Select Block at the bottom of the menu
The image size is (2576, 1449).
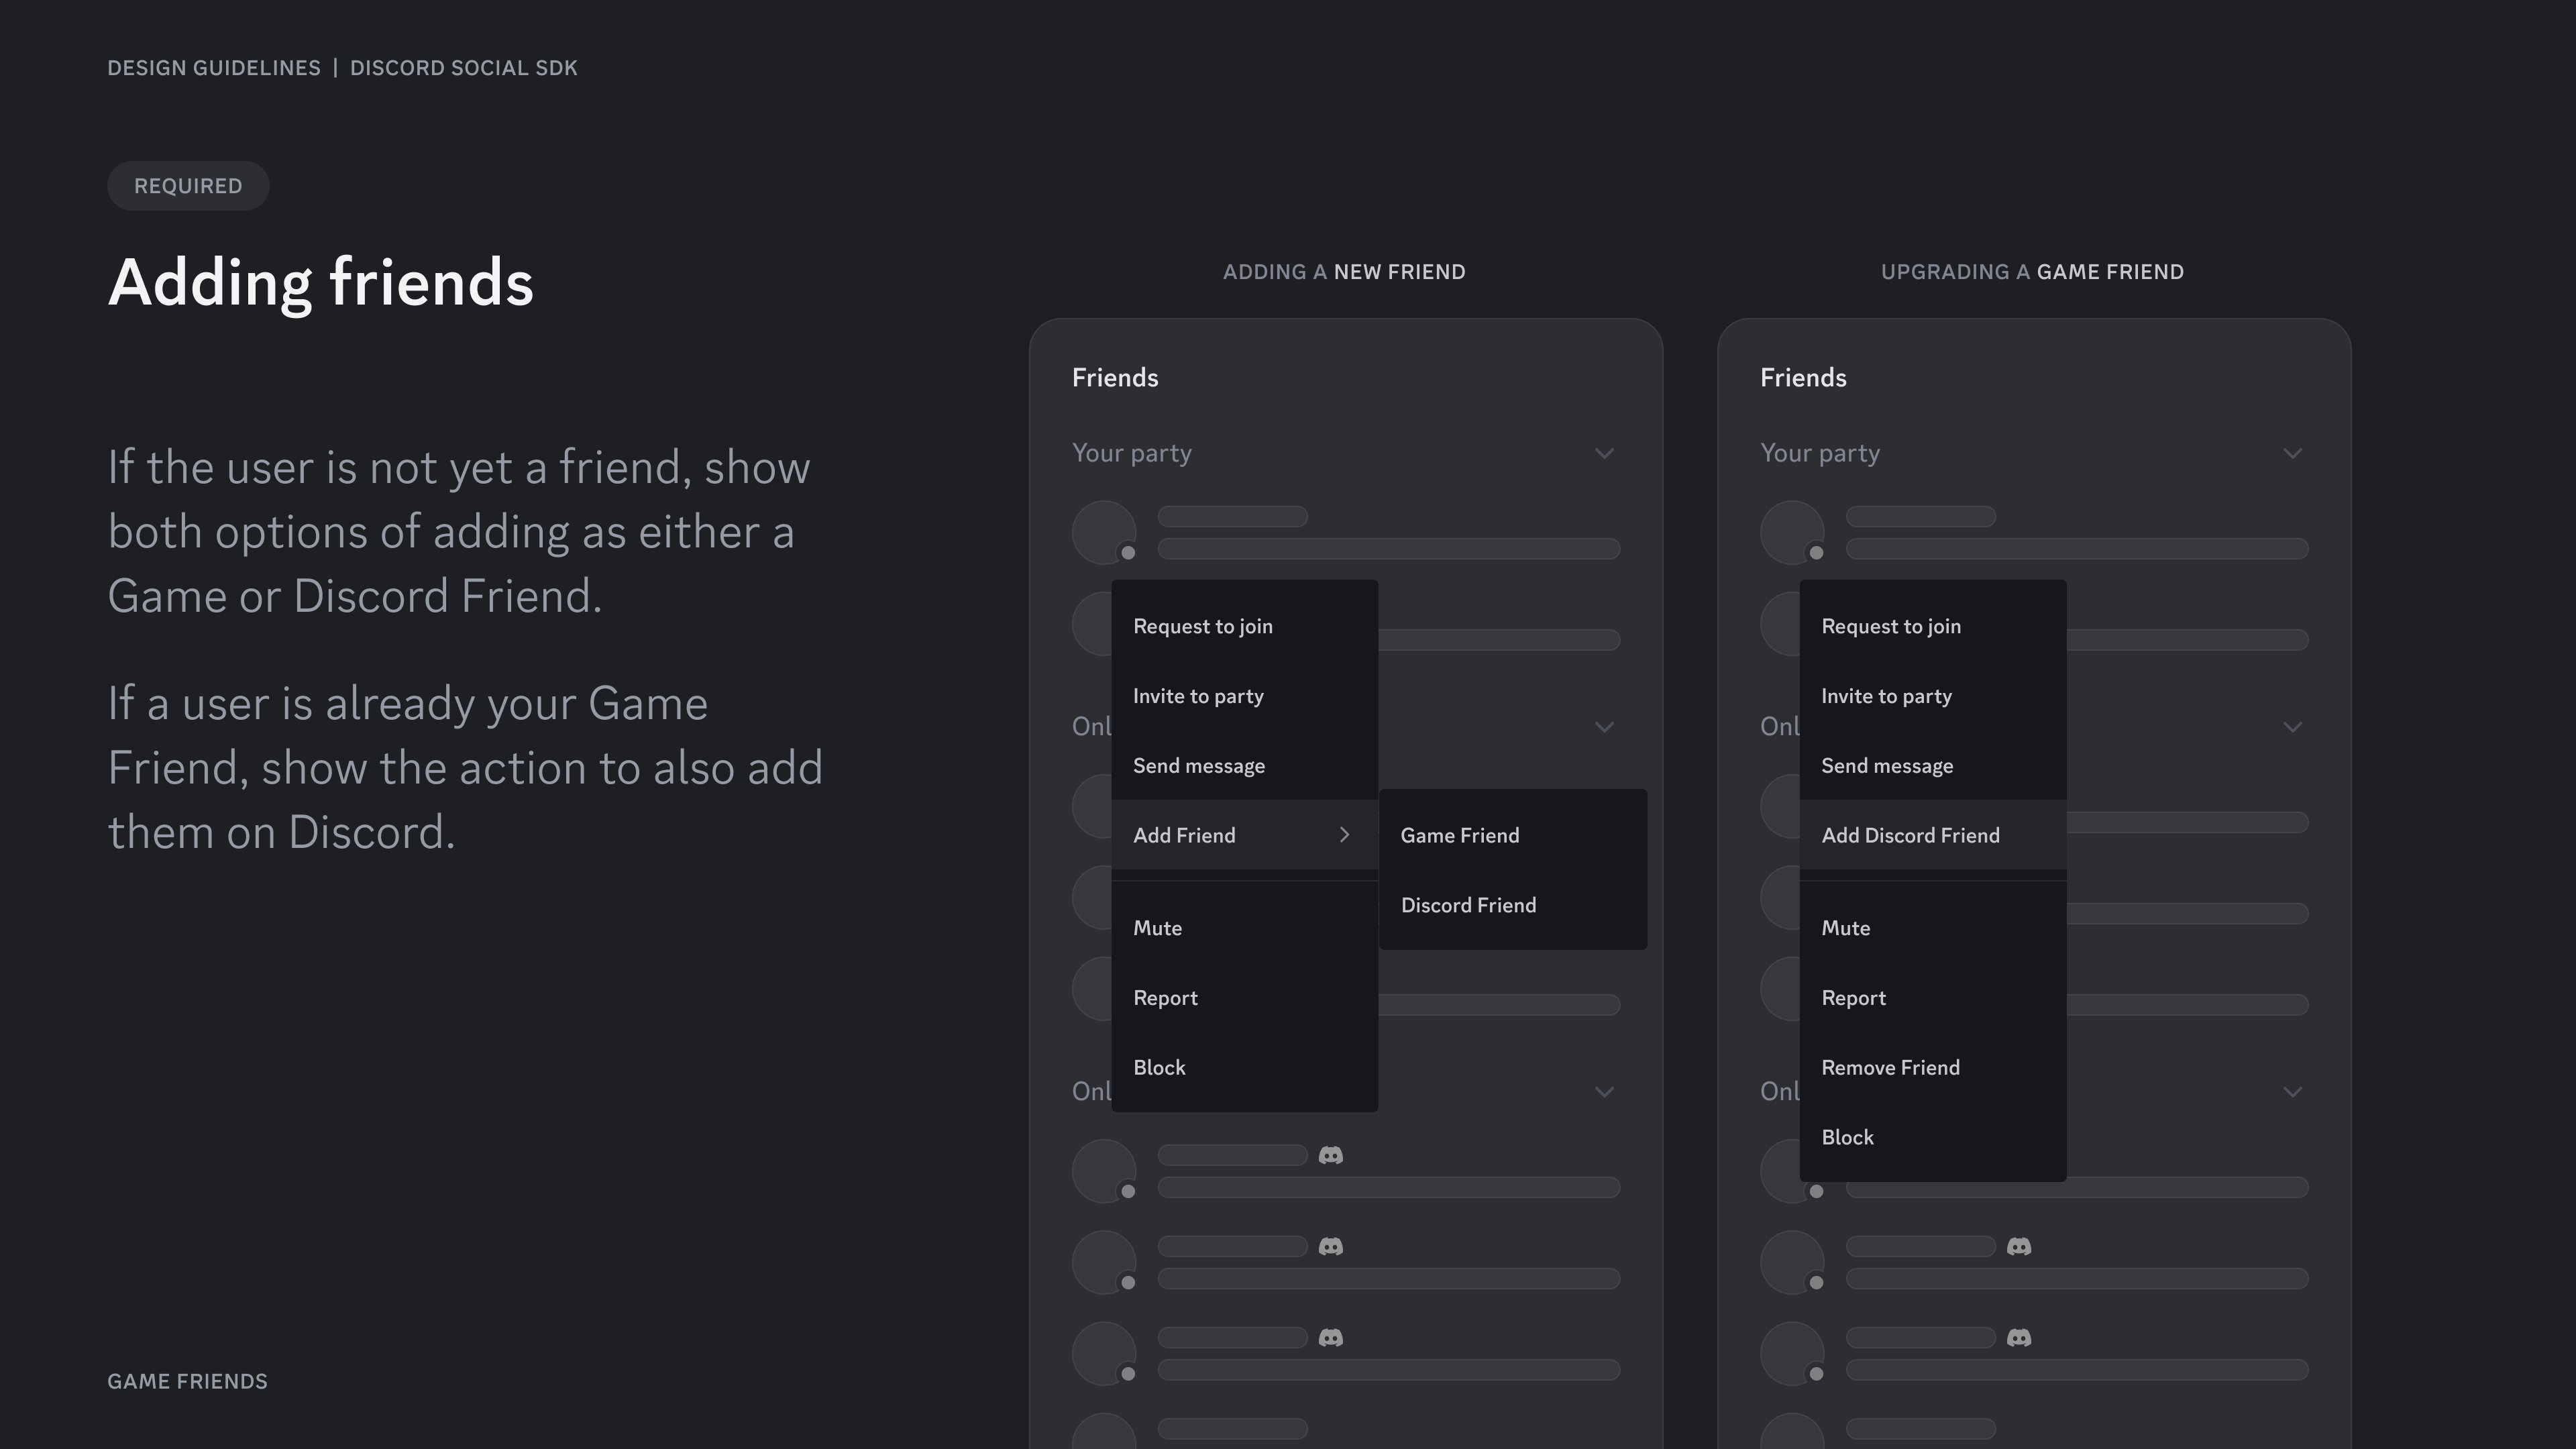coord(1159,1067)
